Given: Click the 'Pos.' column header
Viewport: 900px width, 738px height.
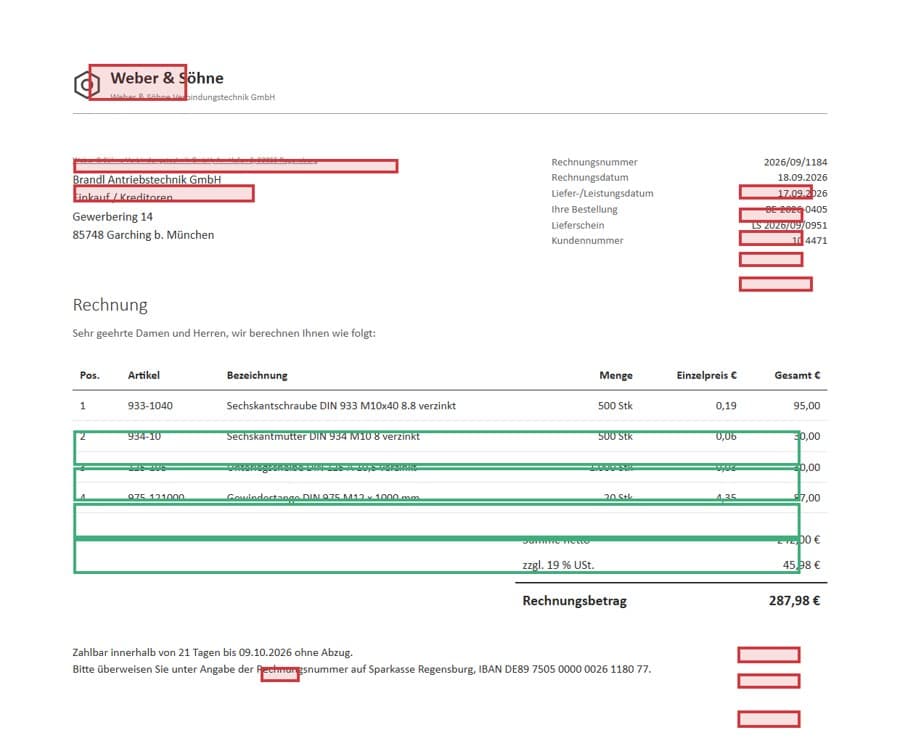Looking at the screenshot, I should click(x=90, y=375).
